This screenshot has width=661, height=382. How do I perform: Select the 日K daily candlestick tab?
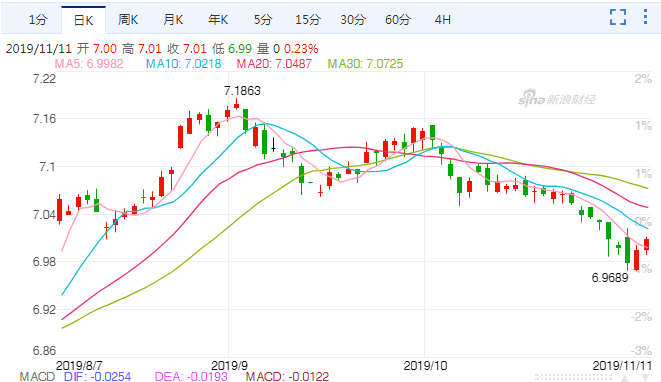83,20
